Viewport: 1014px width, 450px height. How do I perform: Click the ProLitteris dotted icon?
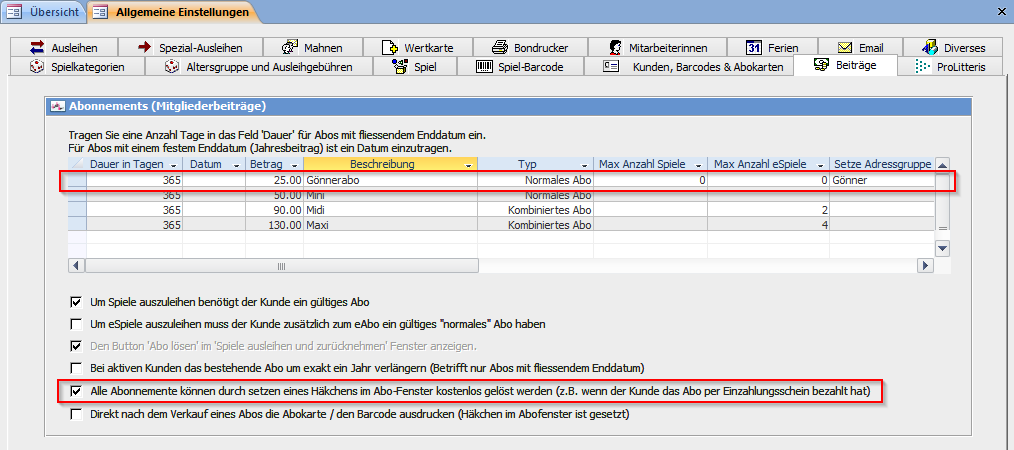[x=922, y=66]
